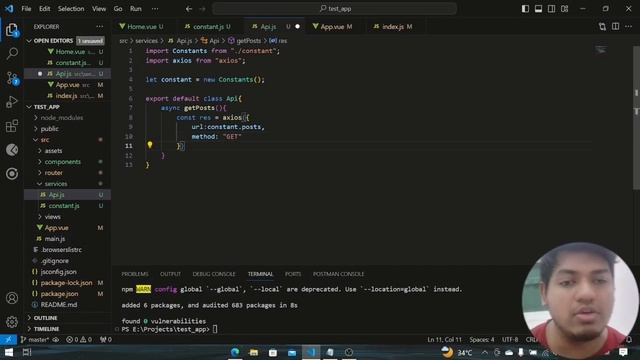Screen dimensions: 640x360
Task: Open File Explorer from taskbar
Action: pyautogui.click(x=254, y=352)
